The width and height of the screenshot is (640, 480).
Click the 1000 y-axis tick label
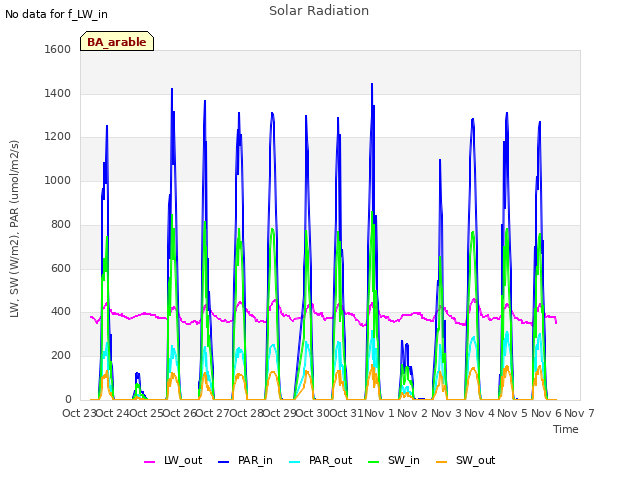coord(58,180)
